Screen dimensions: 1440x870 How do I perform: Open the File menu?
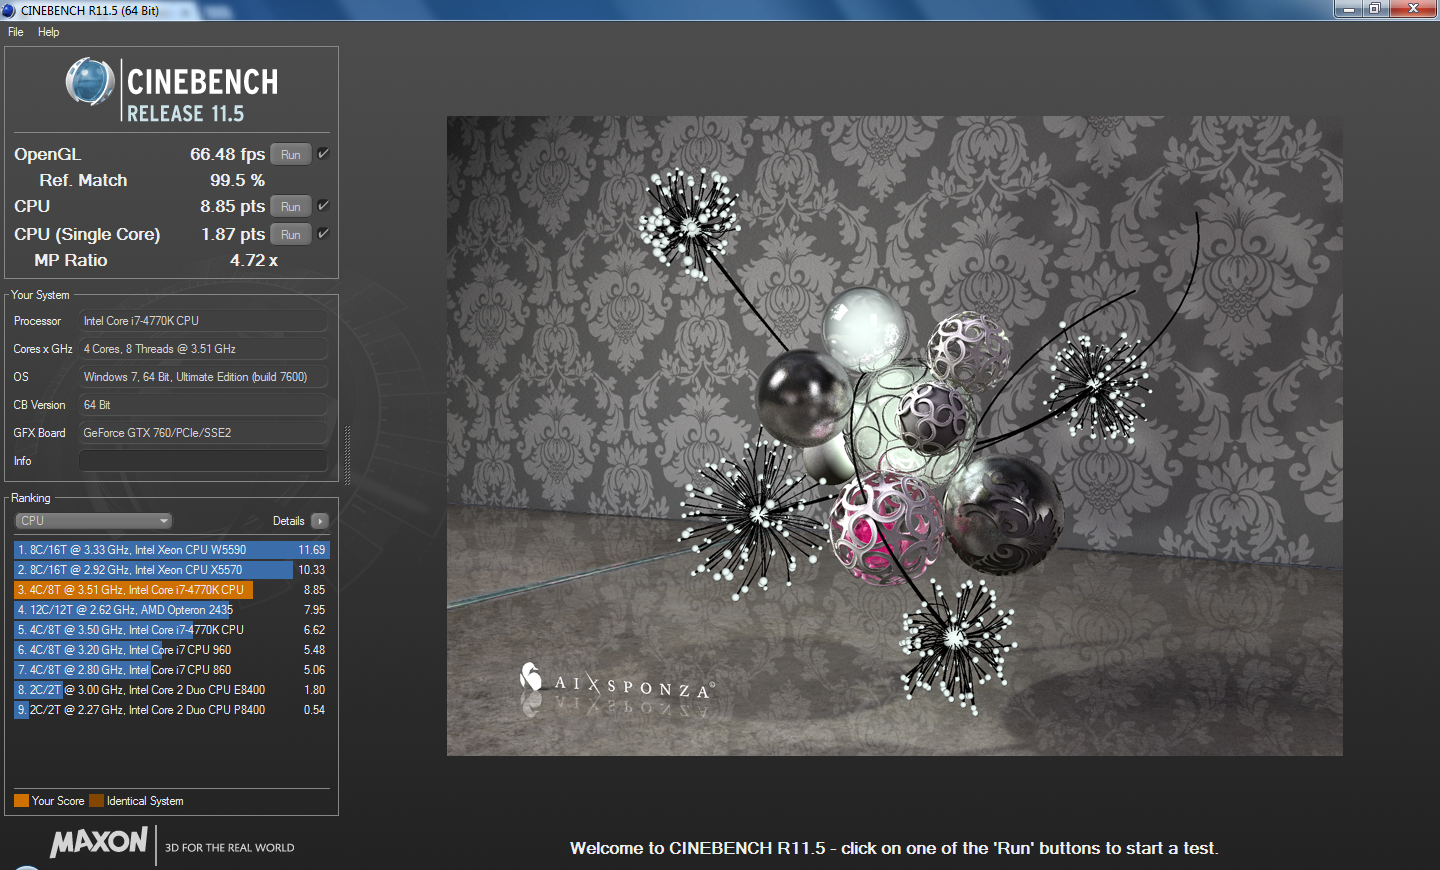[16, 32]
